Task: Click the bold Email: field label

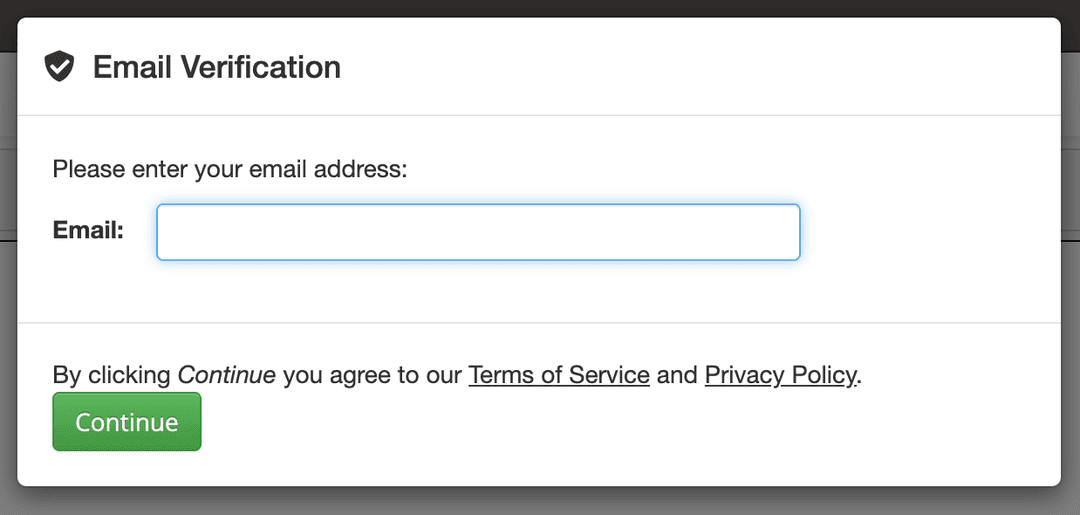Action: tap(88, 231)
